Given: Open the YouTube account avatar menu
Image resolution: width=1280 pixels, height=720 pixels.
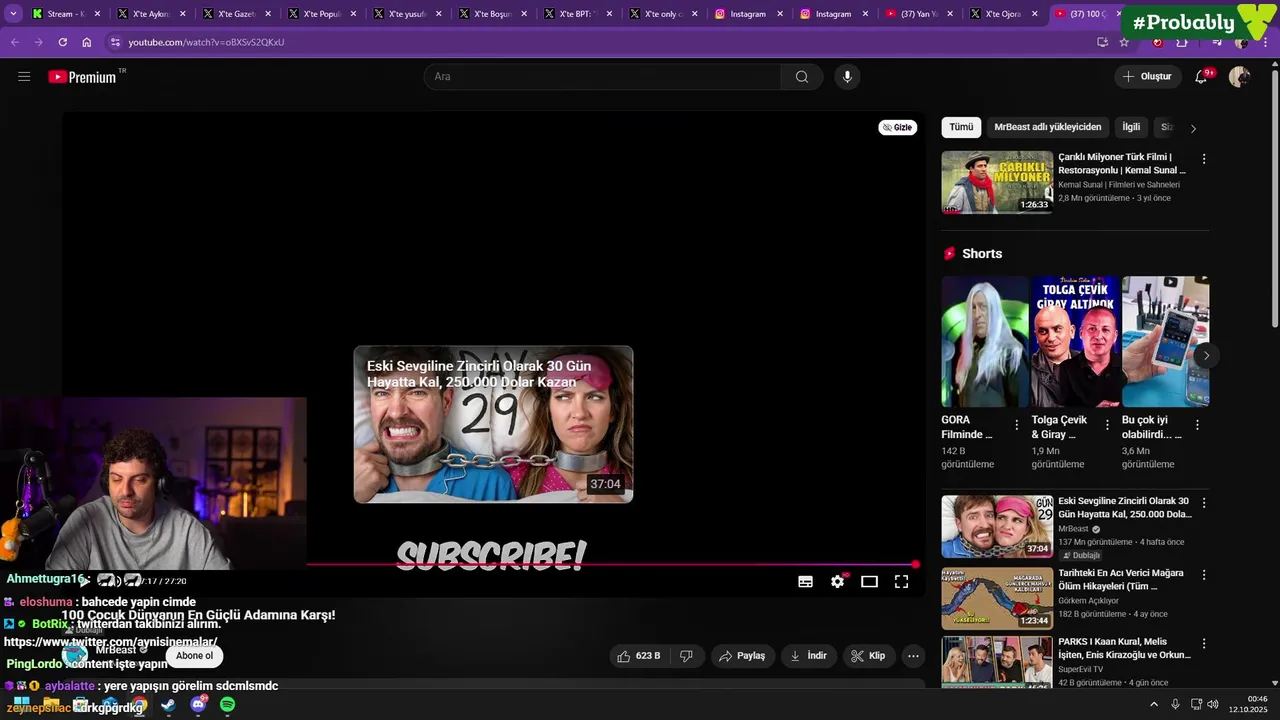Looking at the screenshot, I should [x=1239, y=77].
